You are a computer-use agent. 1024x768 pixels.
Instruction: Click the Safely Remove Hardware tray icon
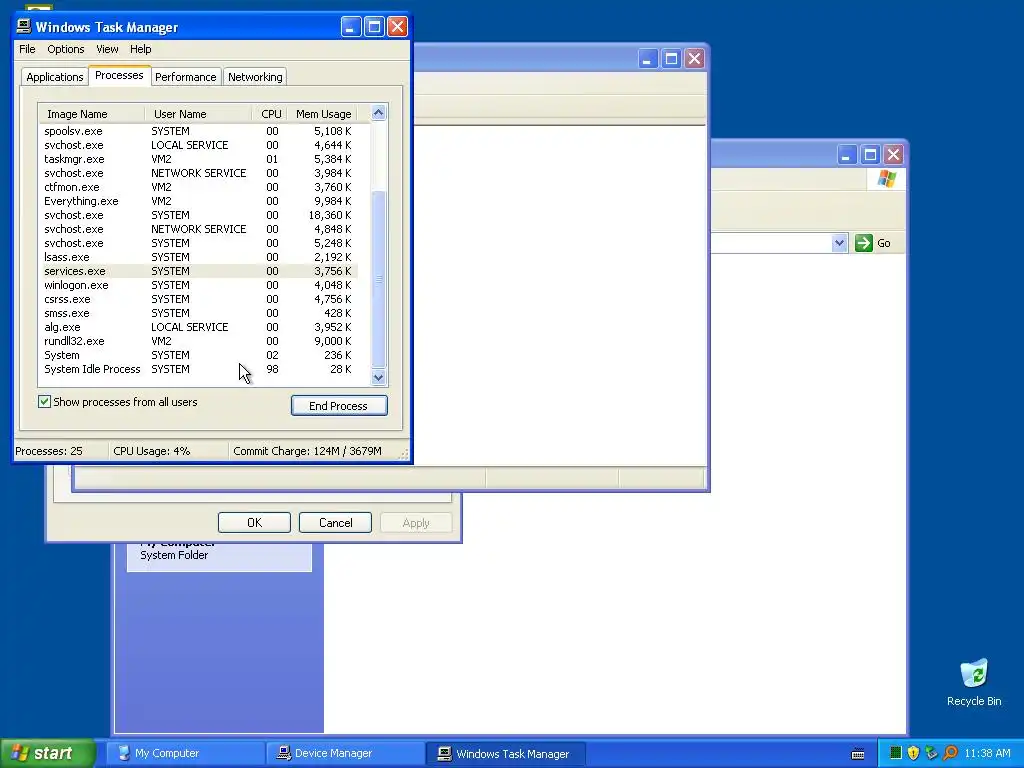point(932,753)
